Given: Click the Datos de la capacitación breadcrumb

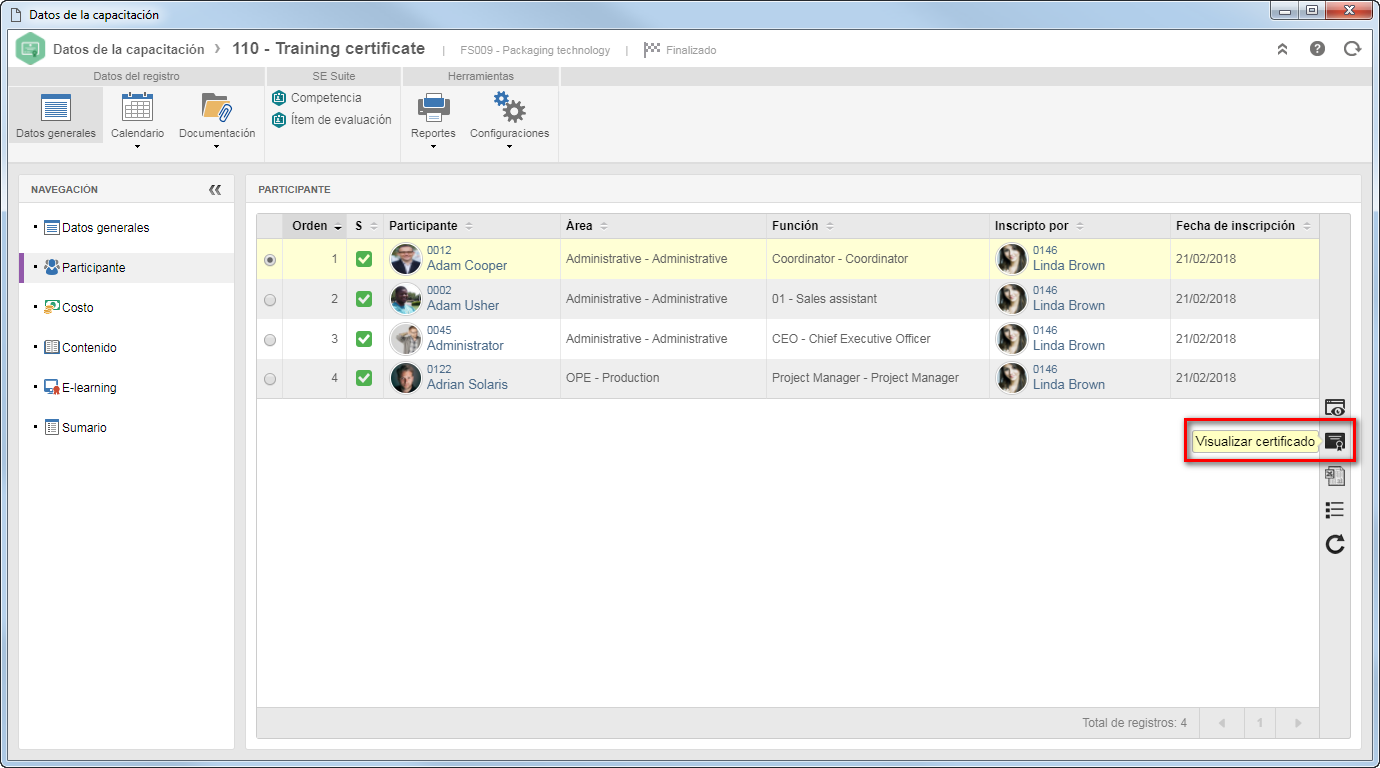Looking at the screenshot, I should (x=128, y=49).
